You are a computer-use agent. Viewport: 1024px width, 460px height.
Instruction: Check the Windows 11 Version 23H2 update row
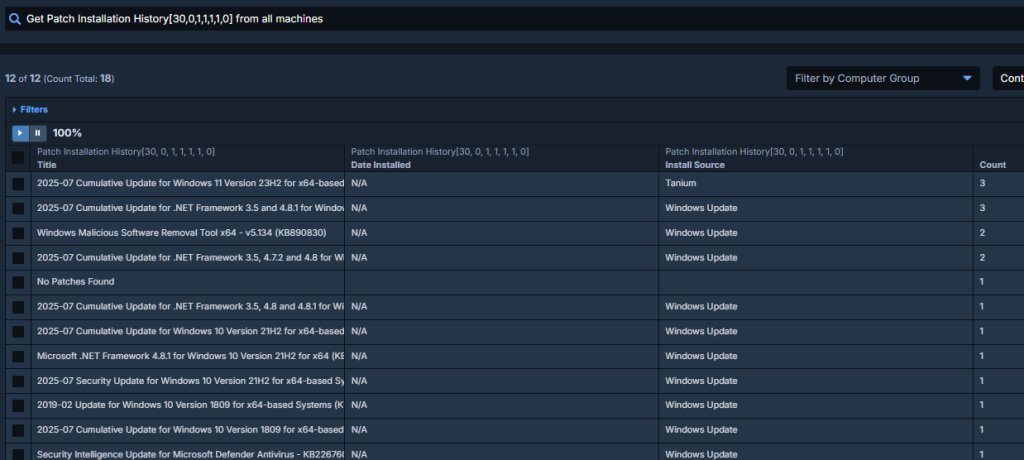pos(18,184)
